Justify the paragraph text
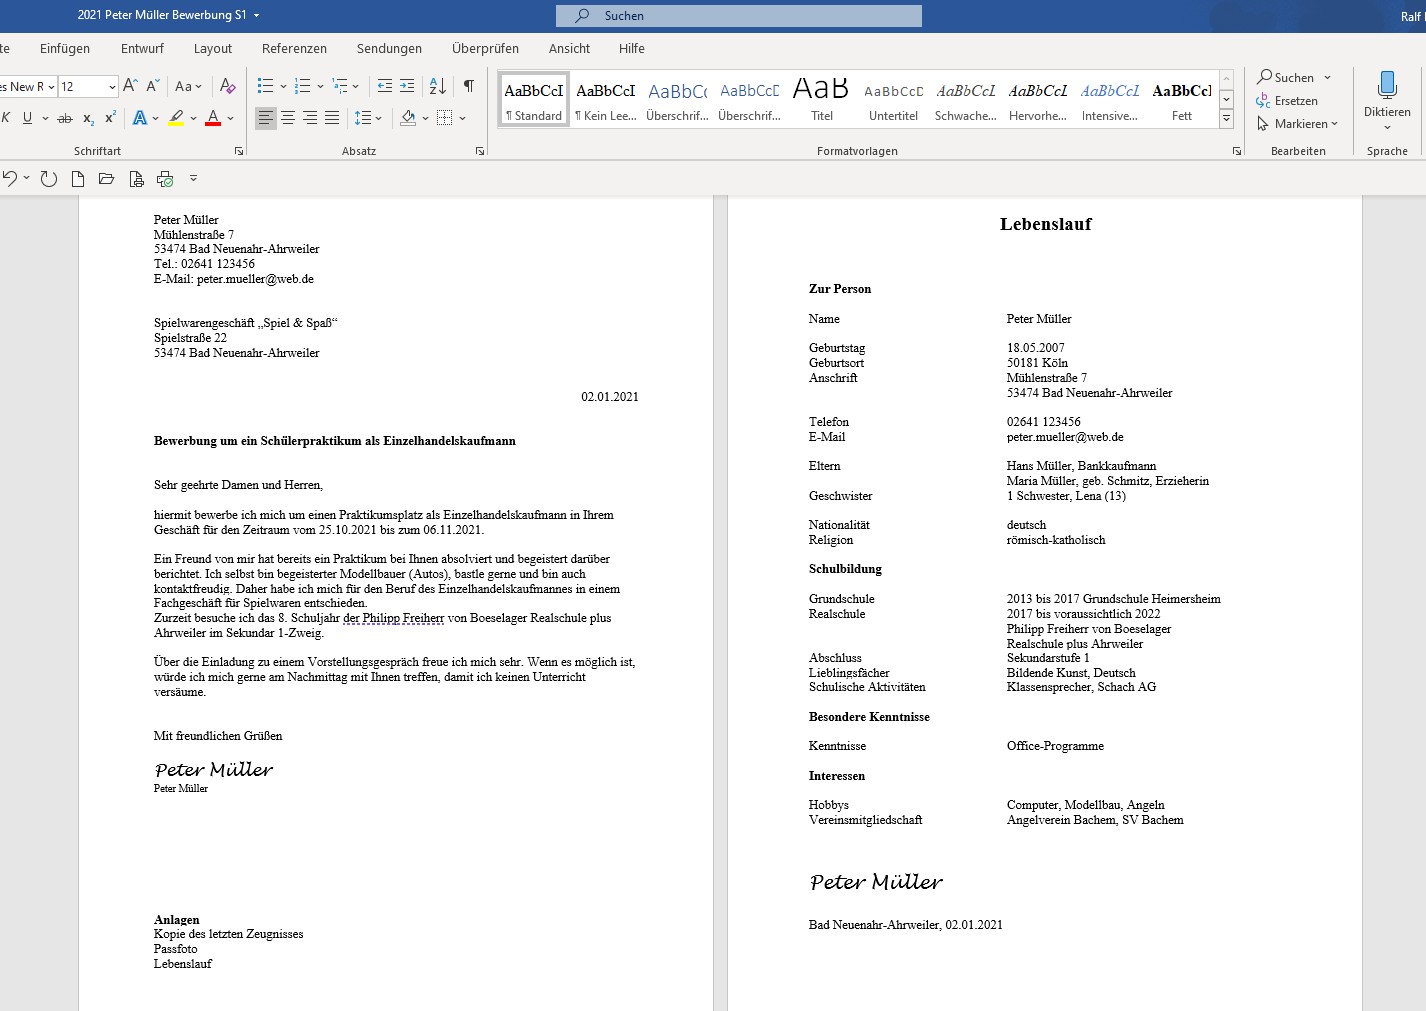 (332, 118)
